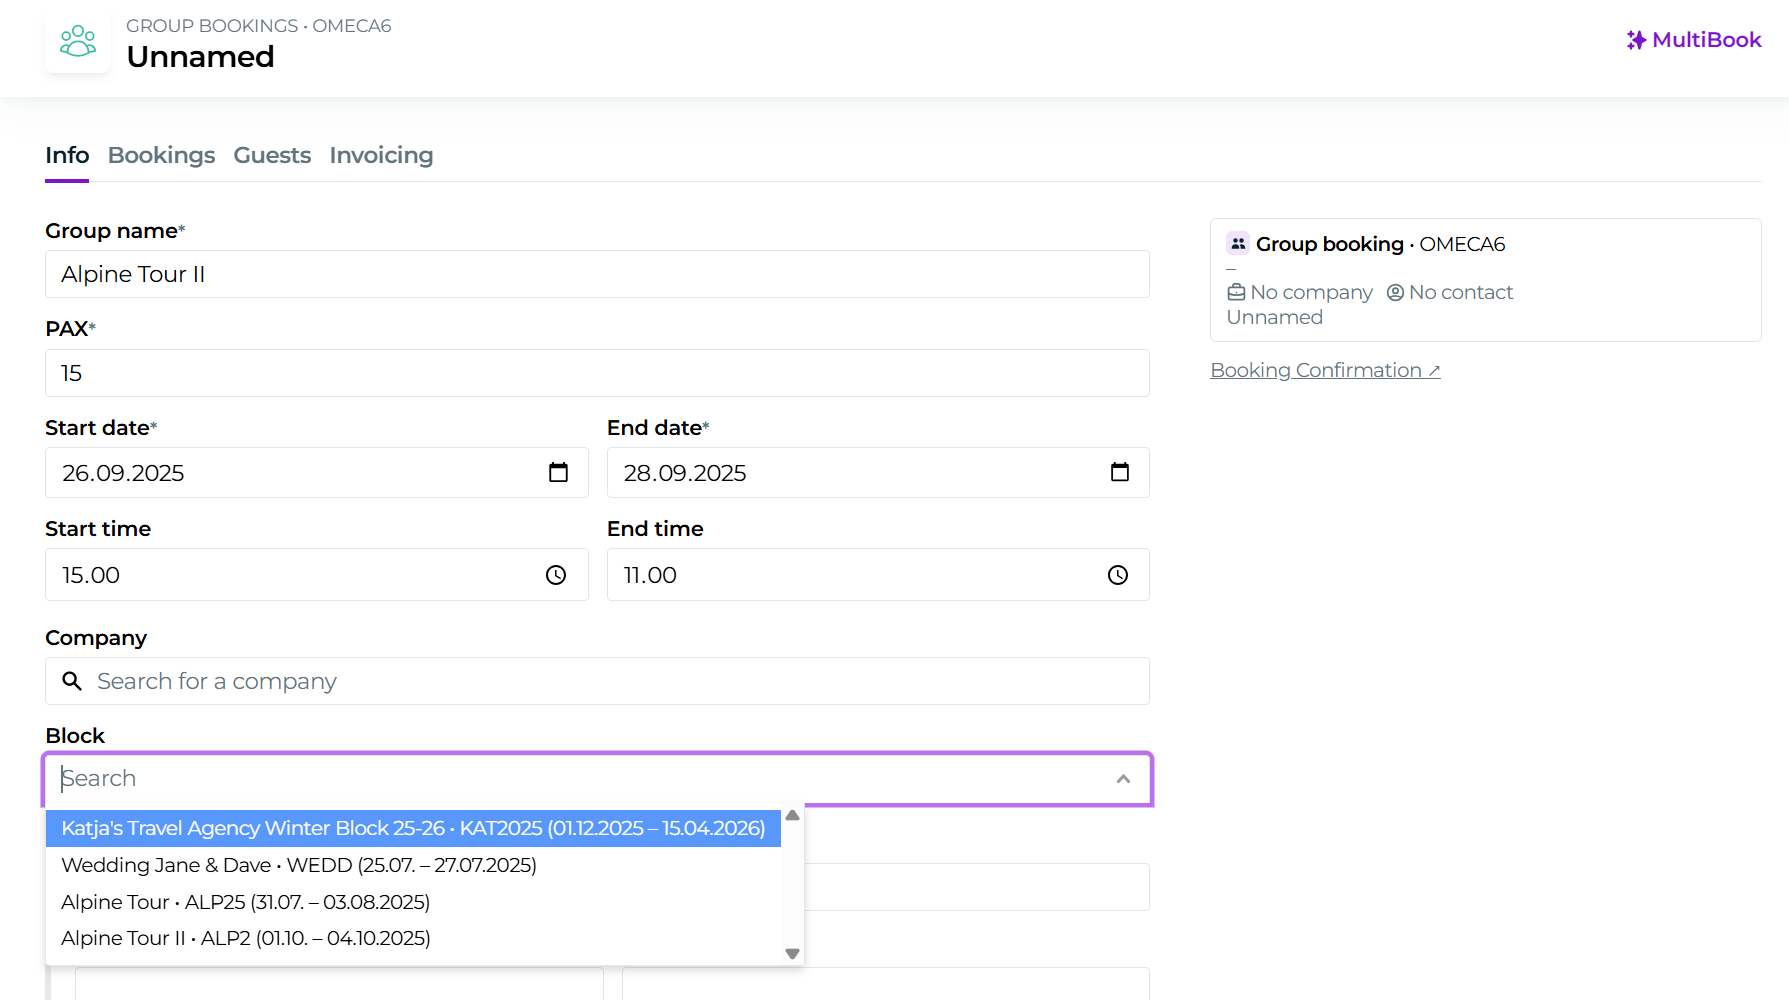Image resolution: width=1789 pixels, height=1000 pixels.
Task: Select Alpine Tour II ALP2 block
Action: pos(246,938)
